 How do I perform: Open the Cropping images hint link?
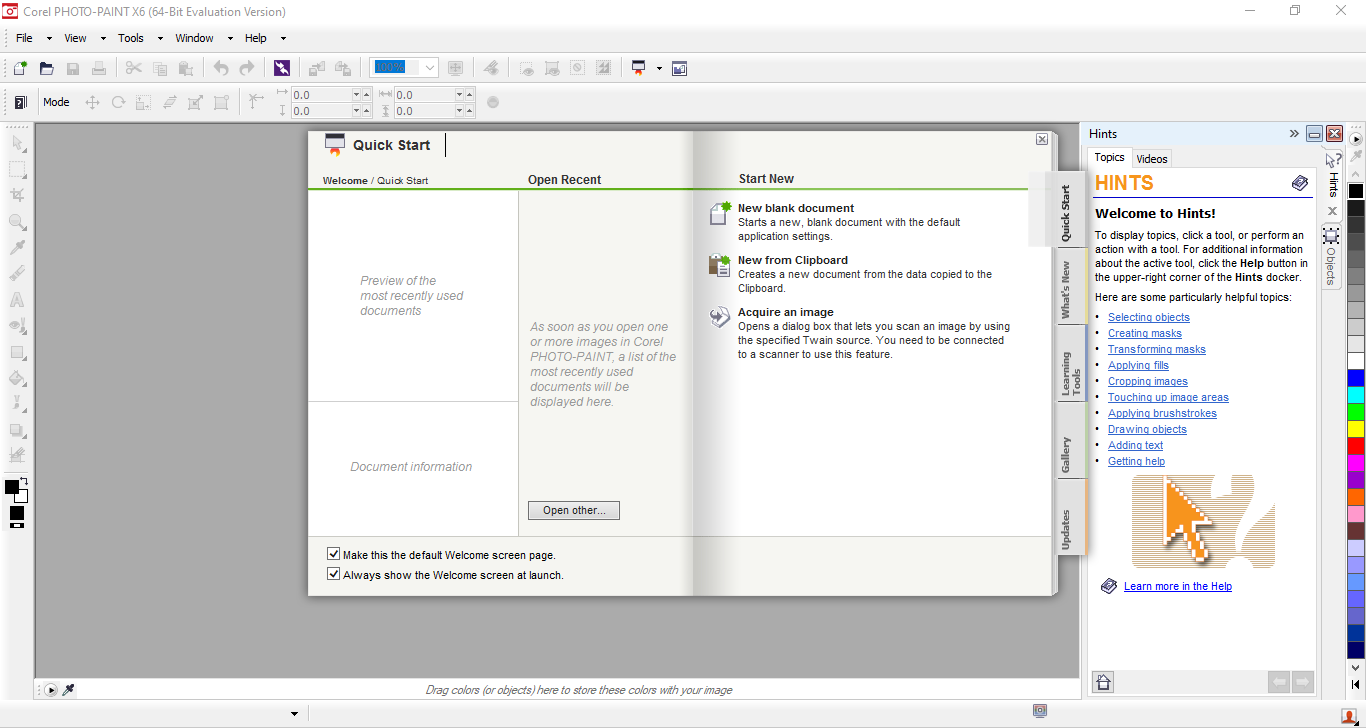[x=1147, y=381]
